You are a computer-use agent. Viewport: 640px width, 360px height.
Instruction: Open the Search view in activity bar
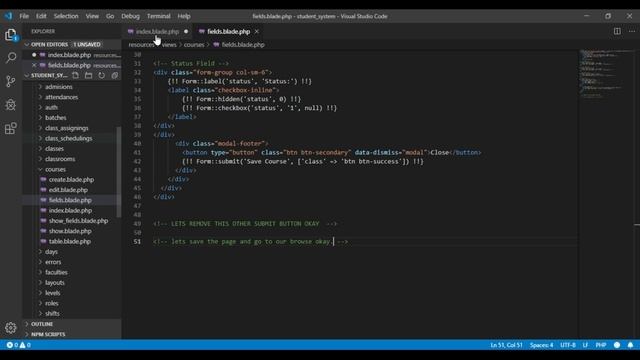pyautogui.click(x=11, y=58)
